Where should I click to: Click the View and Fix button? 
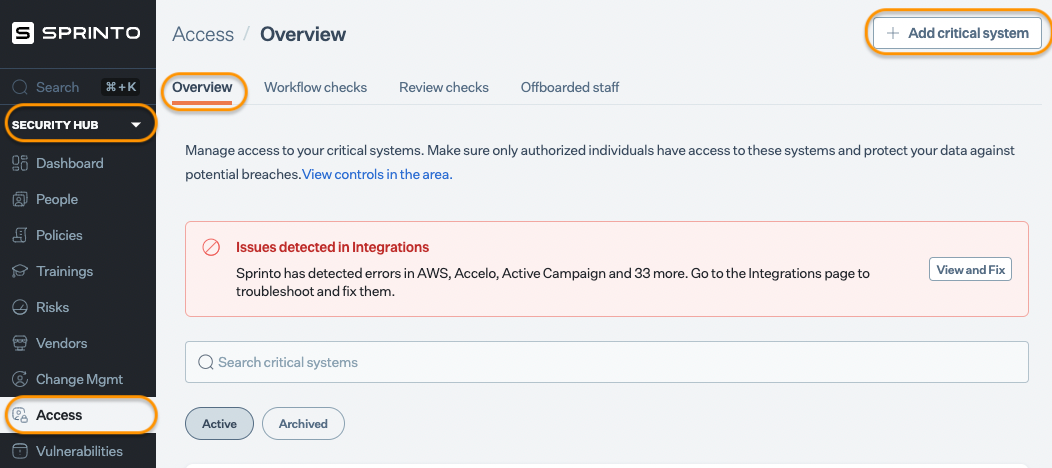pyautogui.click(x=970, y=270)
